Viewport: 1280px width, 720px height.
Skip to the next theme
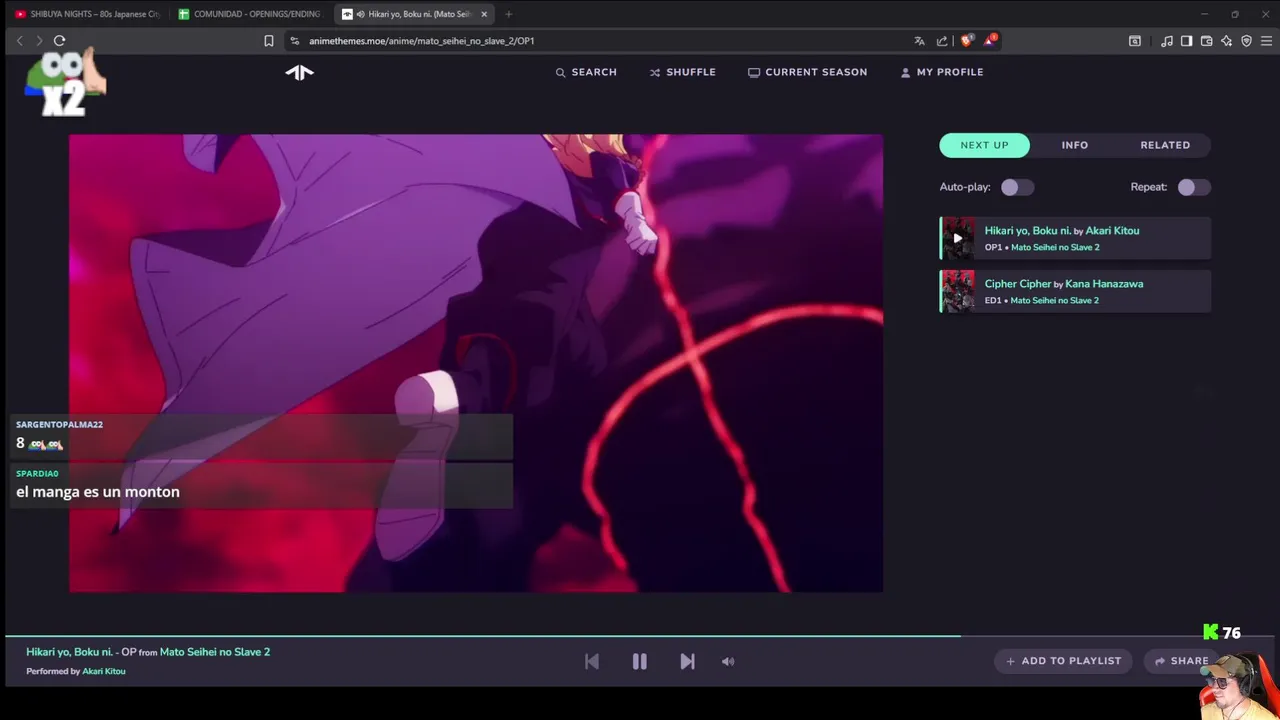click(687, 661)
